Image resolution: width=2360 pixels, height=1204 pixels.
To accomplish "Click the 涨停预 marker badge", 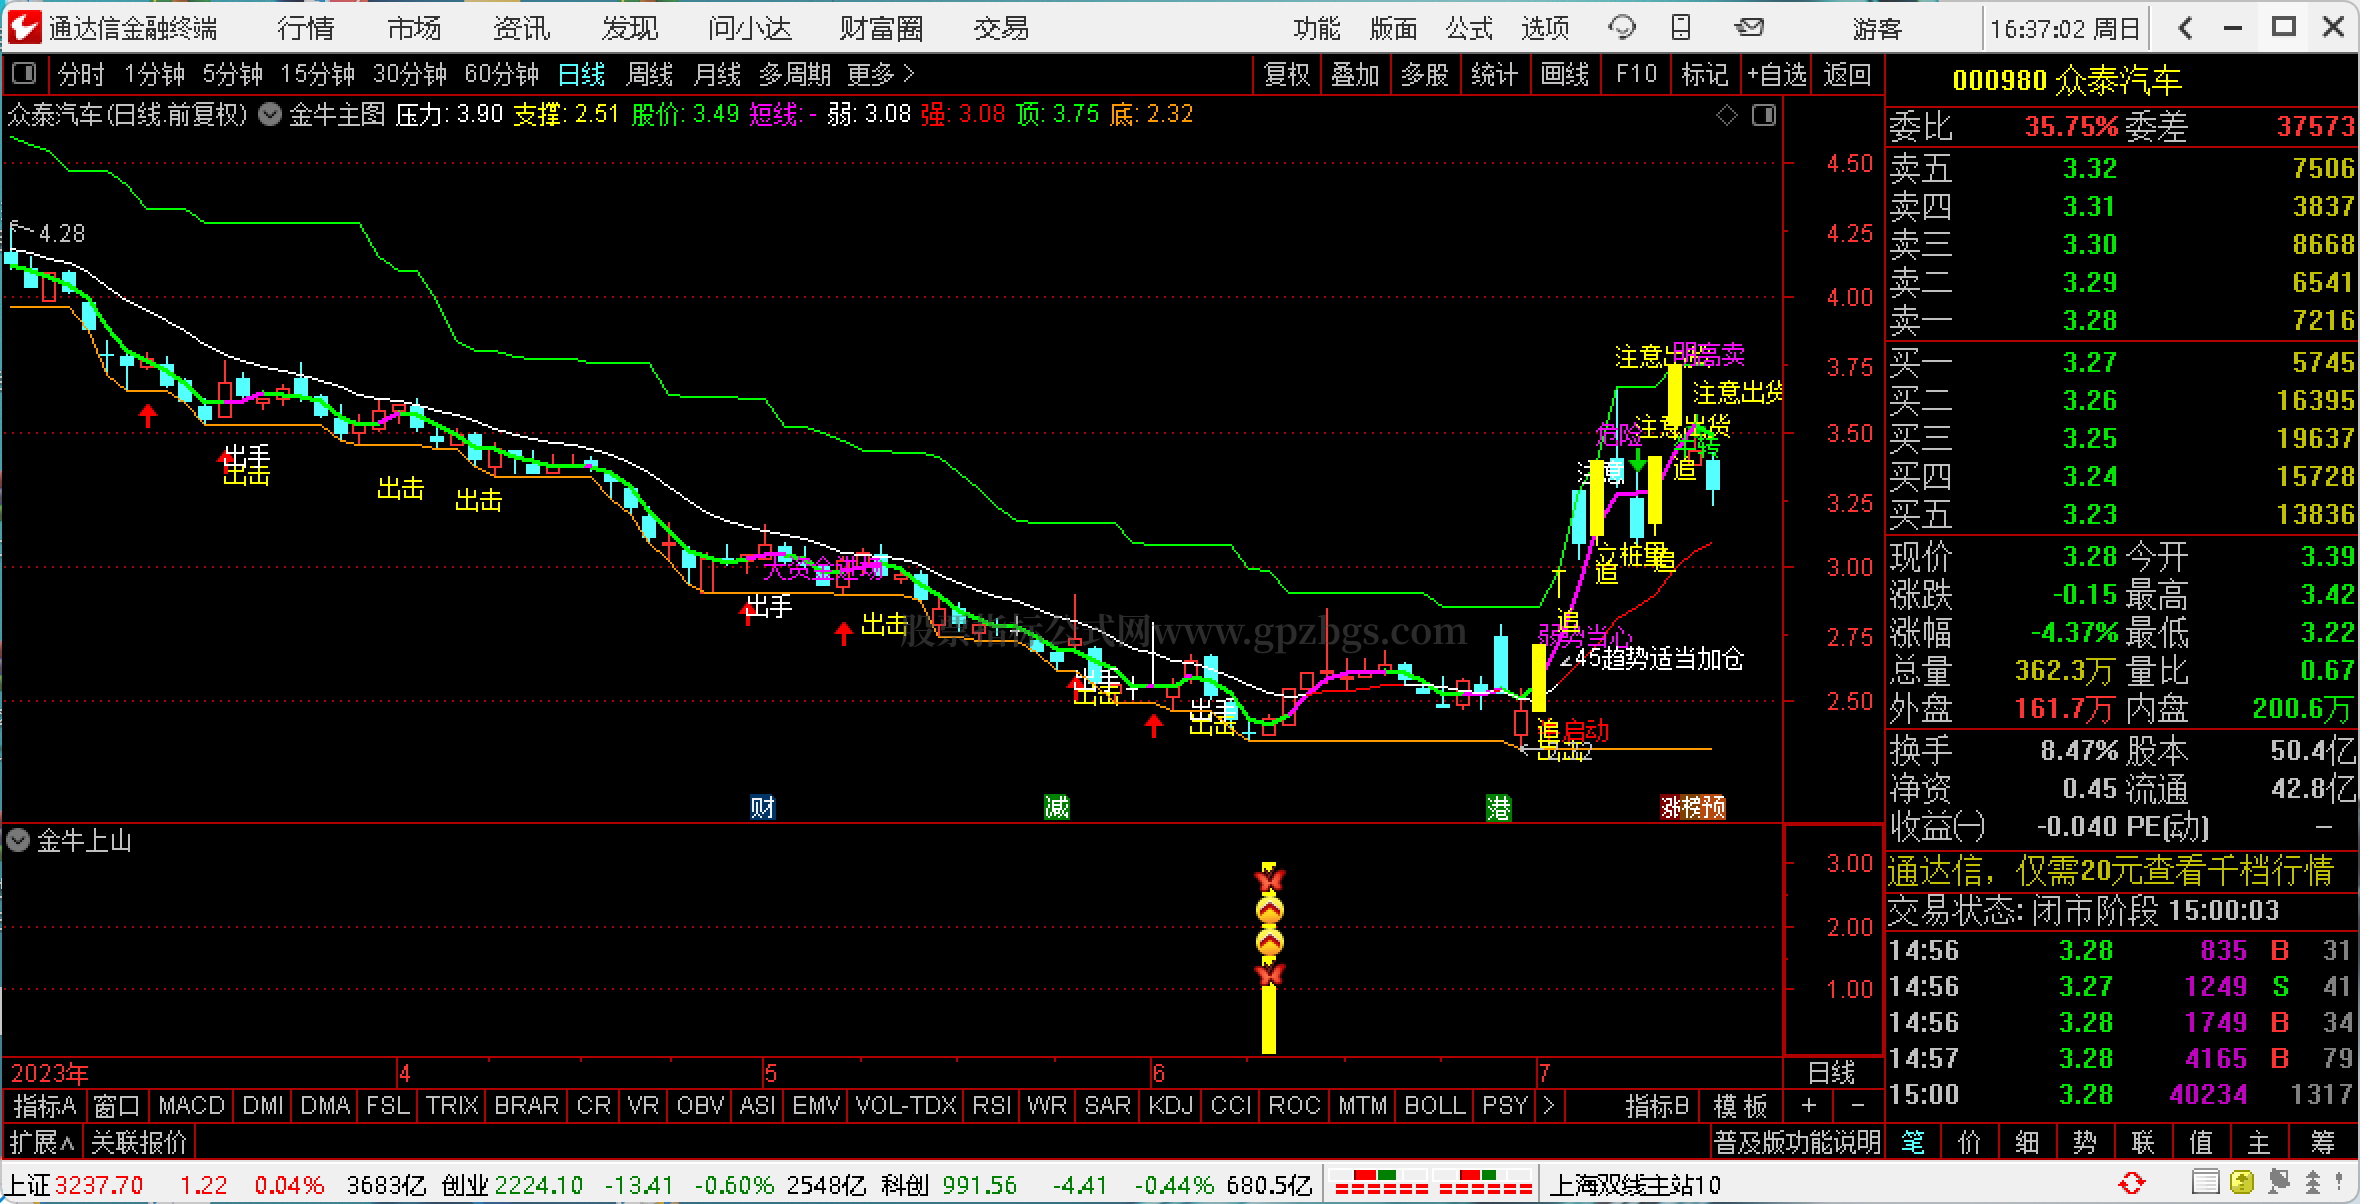I will [1693, 807].
